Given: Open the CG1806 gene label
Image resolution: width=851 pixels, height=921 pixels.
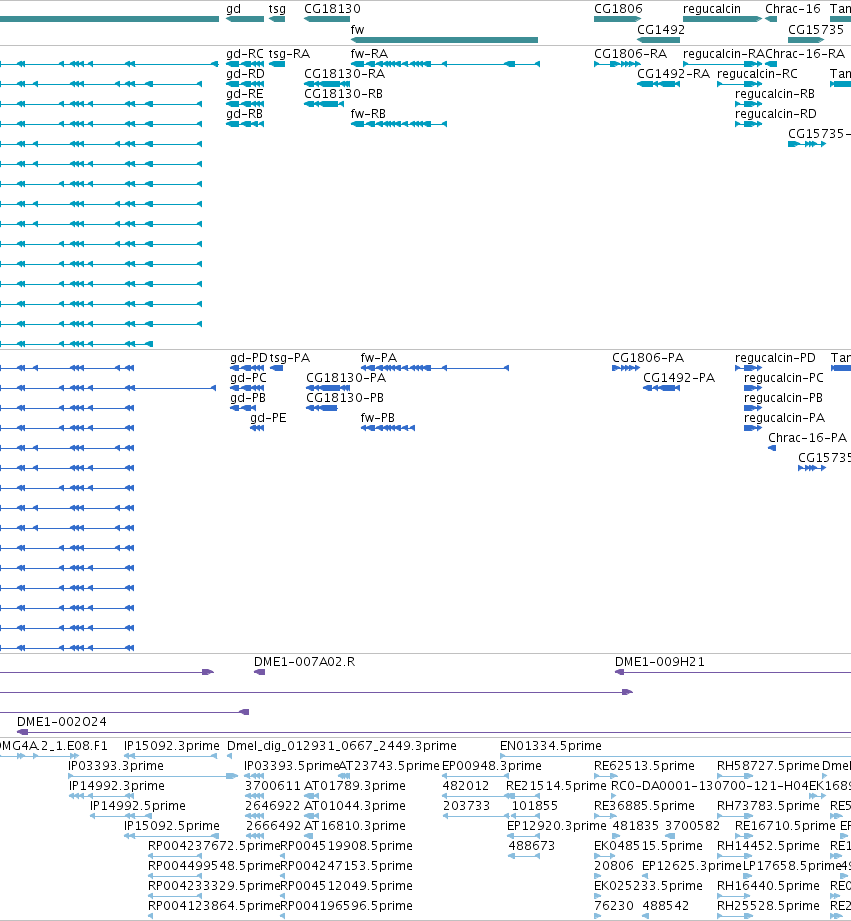Looking at the screenshot, I should 618,9.
